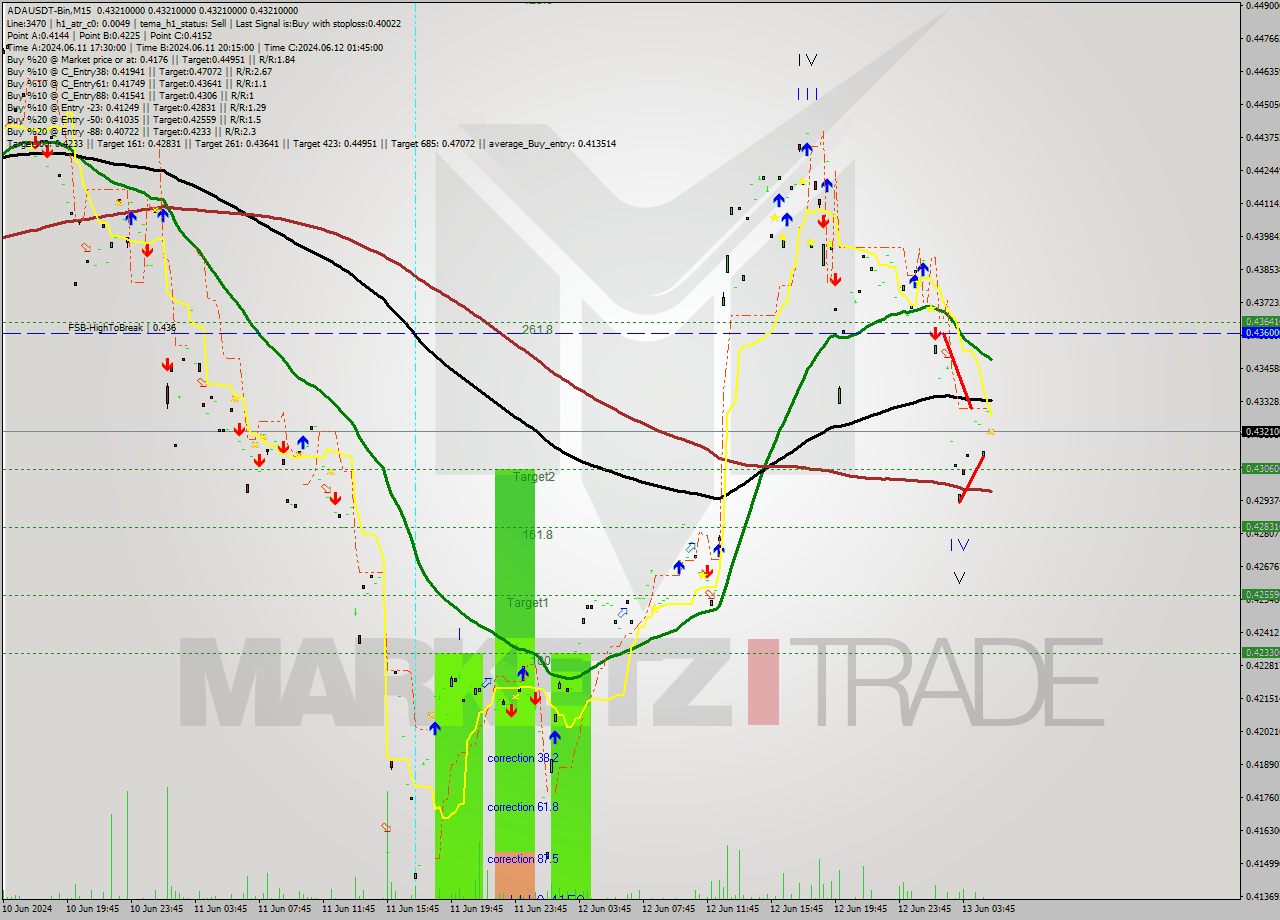This screenshot has width=1280, height=920.
Task: Click the '11 Jun 03:45' time axis label
Action: 221,910
